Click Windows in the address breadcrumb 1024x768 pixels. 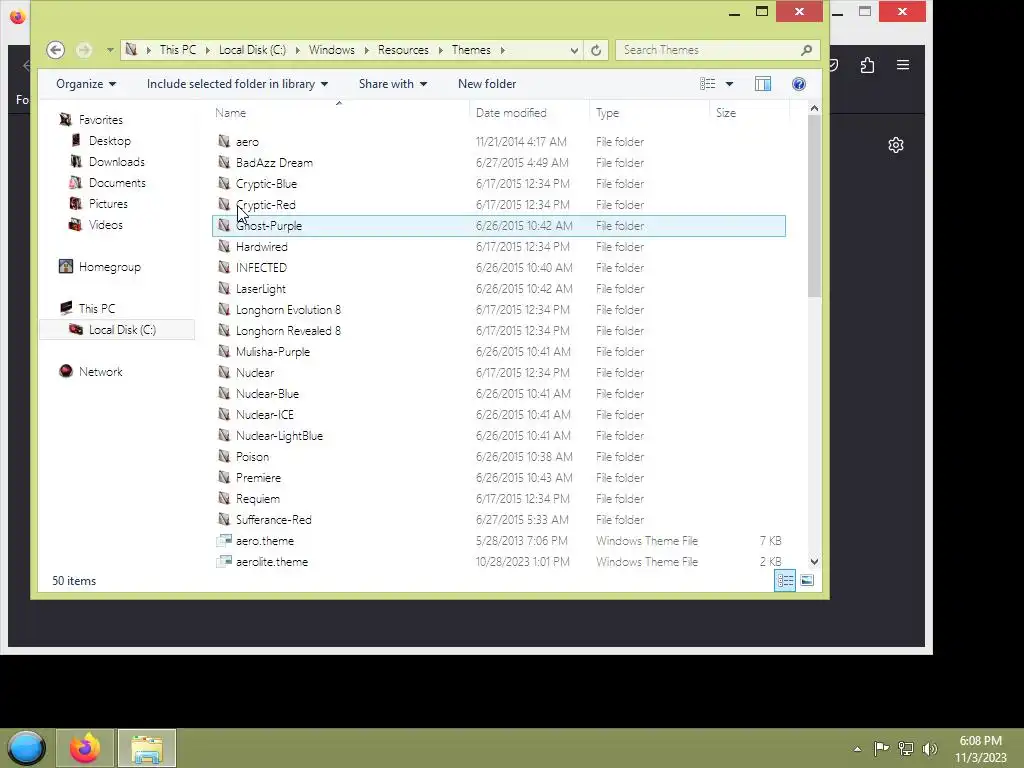tap(332, 50)
